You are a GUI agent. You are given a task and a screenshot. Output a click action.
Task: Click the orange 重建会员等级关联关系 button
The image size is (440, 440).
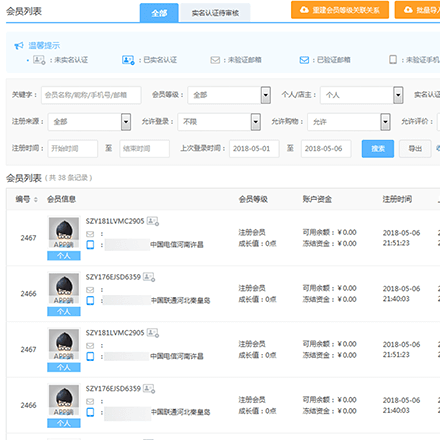click(340, 10)
